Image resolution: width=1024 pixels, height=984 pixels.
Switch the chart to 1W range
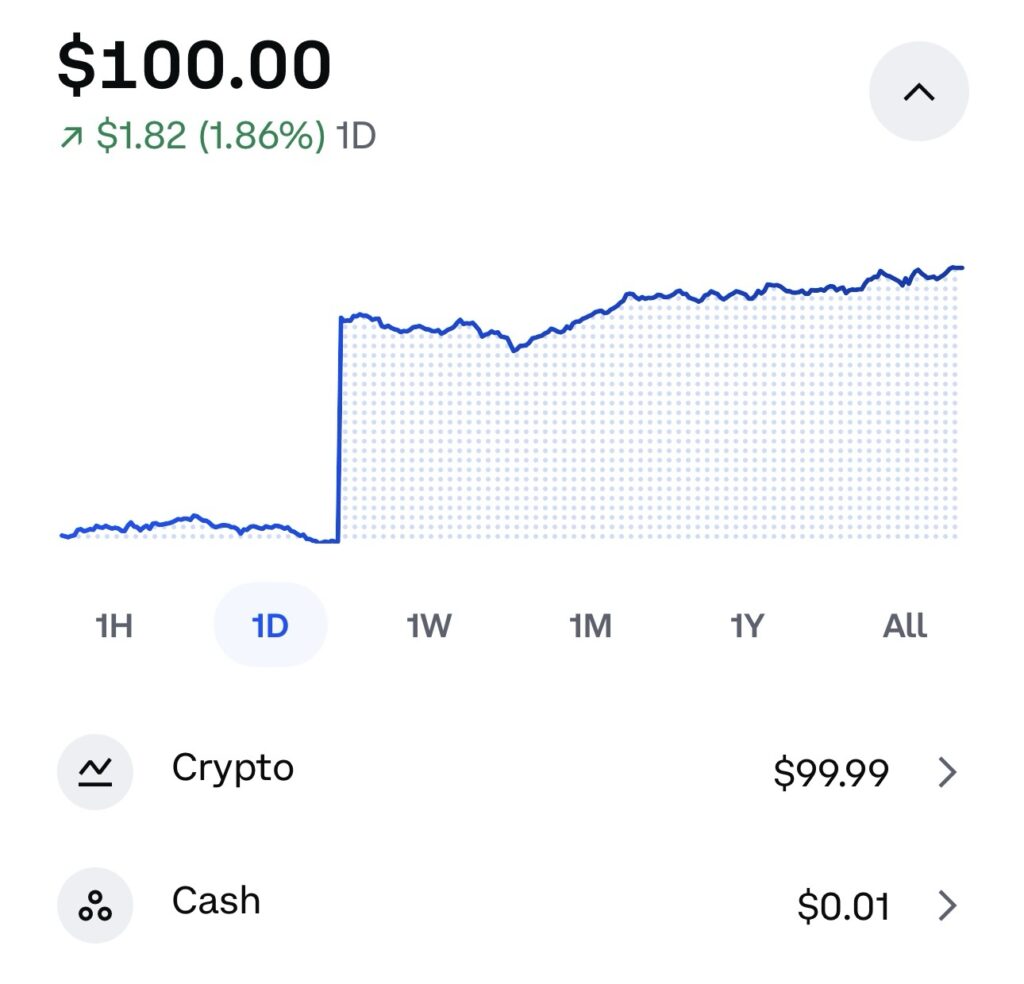pyautogui.click(x=429, y=626)
